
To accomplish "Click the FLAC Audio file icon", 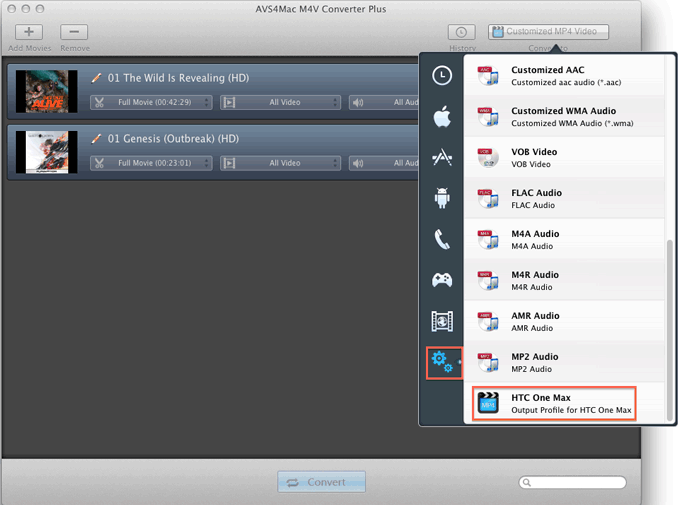I will pos(488,199).
